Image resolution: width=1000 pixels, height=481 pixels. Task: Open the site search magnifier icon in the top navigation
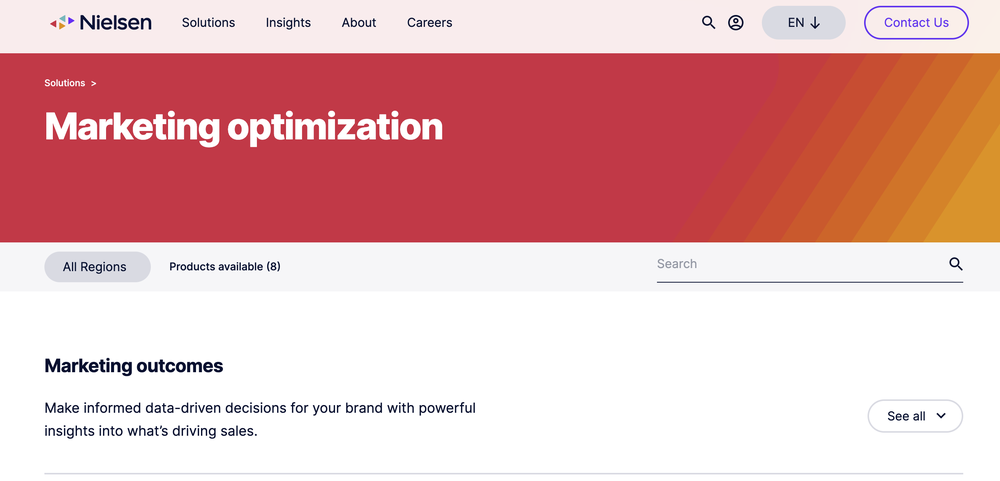708,22
